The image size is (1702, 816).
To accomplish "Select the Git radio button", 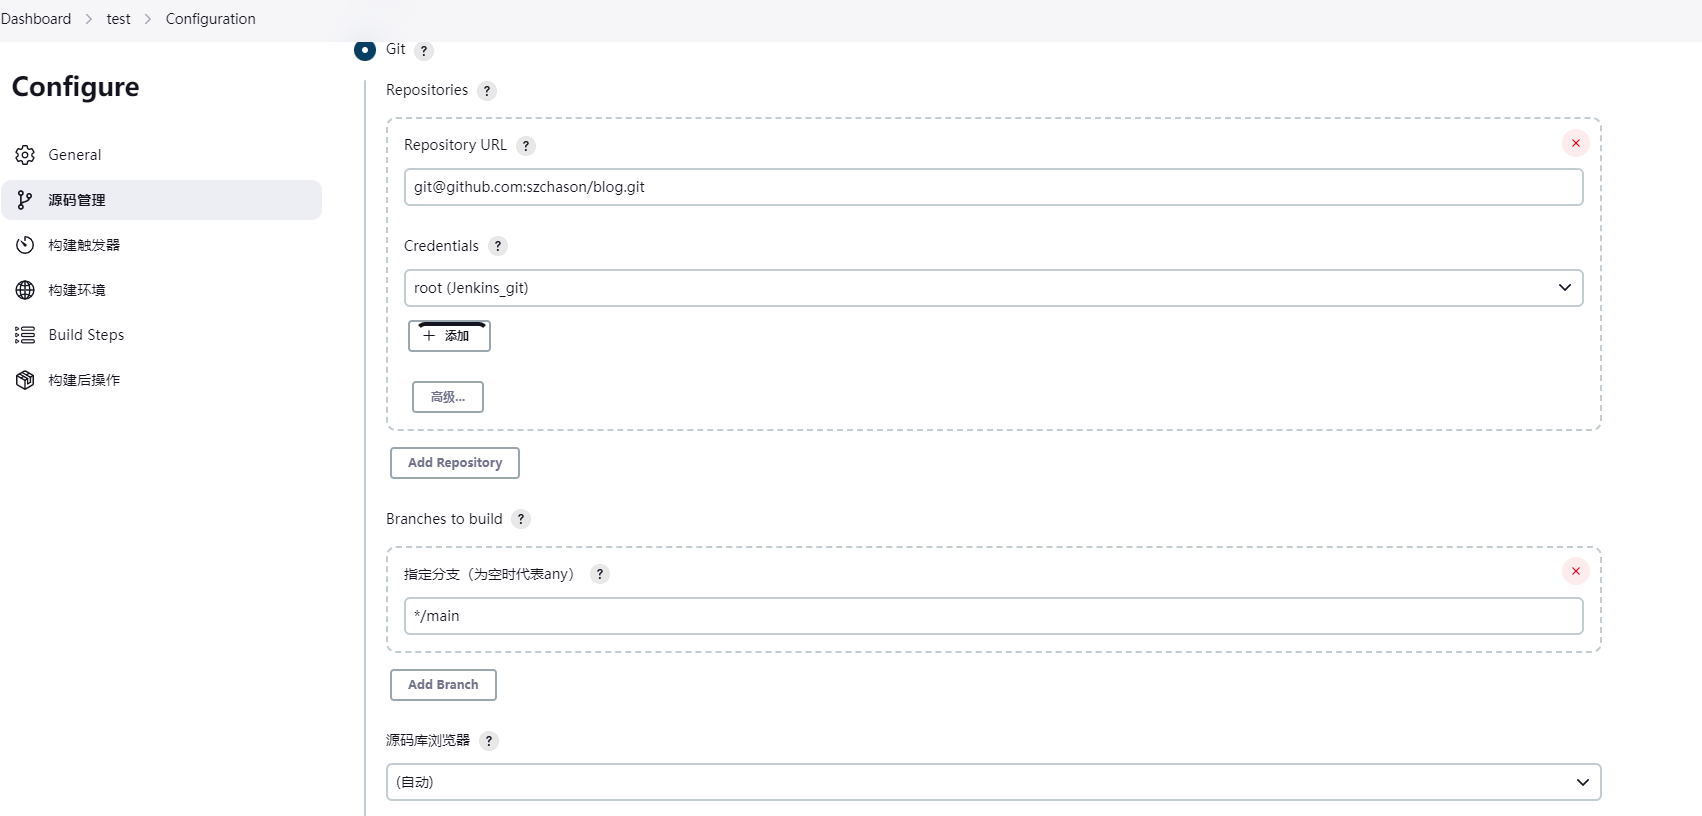I will point(365,50).
